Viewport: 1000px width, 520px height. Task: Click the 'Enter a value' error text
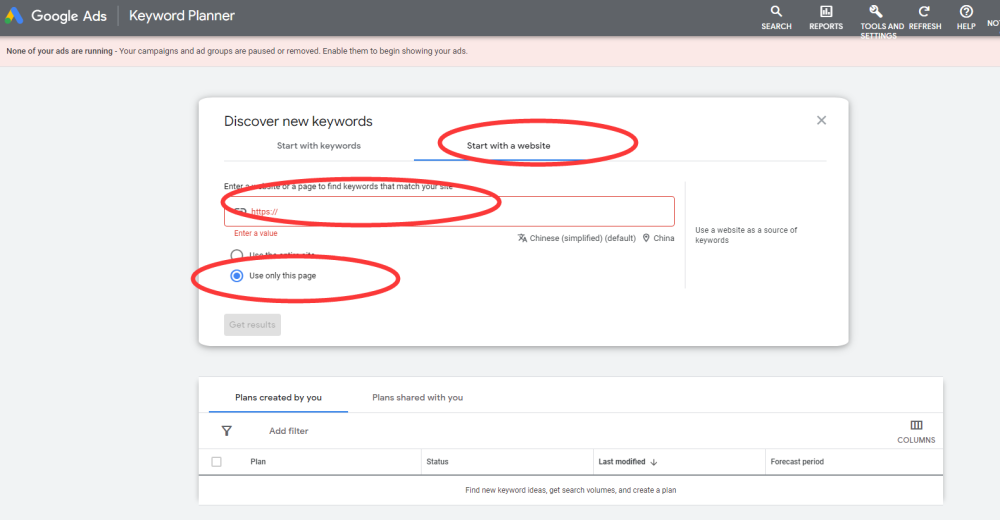pyautogui.click(x=256, y=234)
